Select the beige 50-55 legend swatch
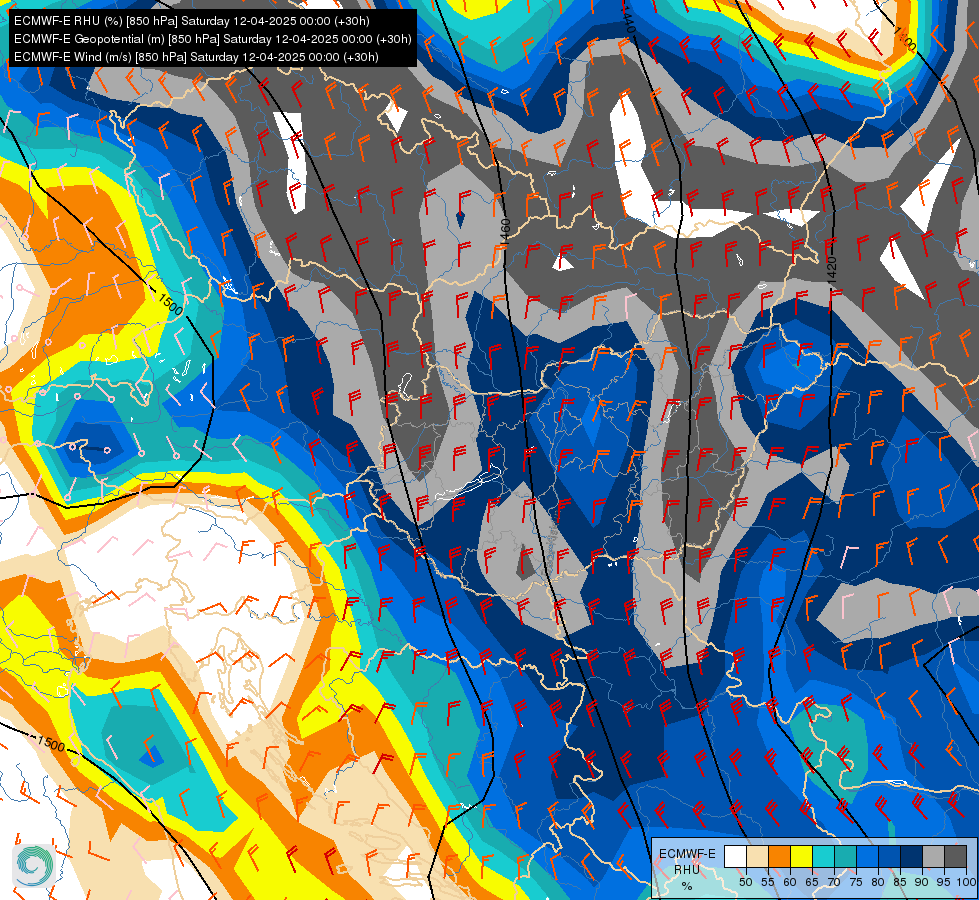Viewport: 979px width, 900px height. 757,856
